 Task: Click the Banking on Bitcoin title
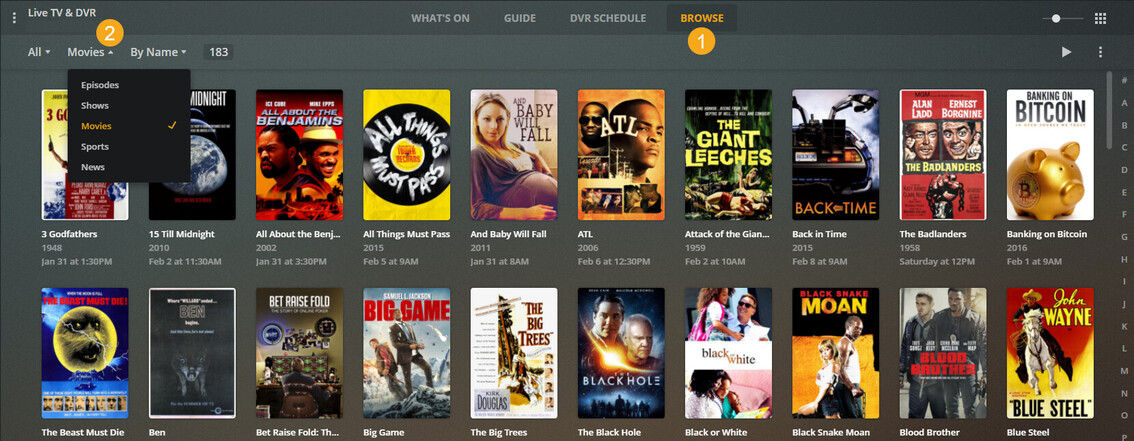tap(1046, 234)
